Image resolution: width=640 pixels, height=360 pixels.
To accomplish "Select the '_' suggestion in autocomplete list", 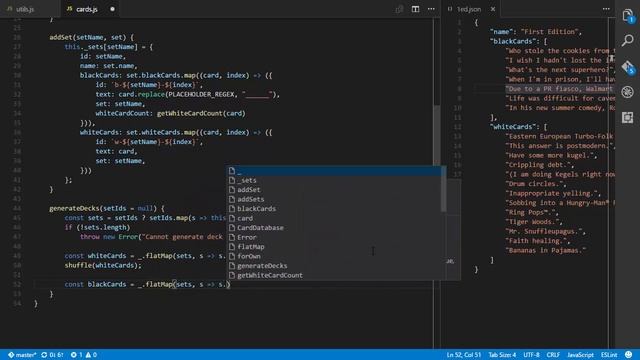I will (333, 171).
